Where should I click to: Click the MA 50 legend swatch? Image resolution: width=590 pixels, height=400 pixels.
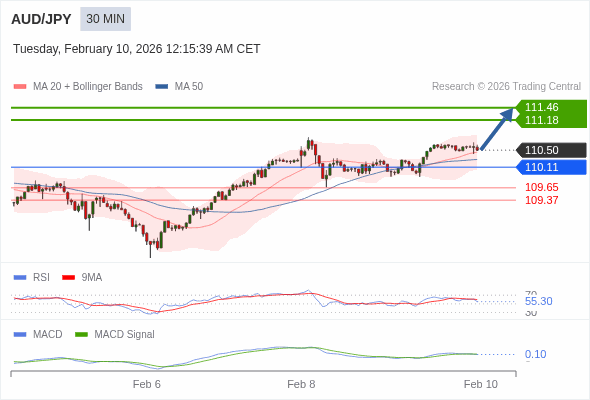162,87
